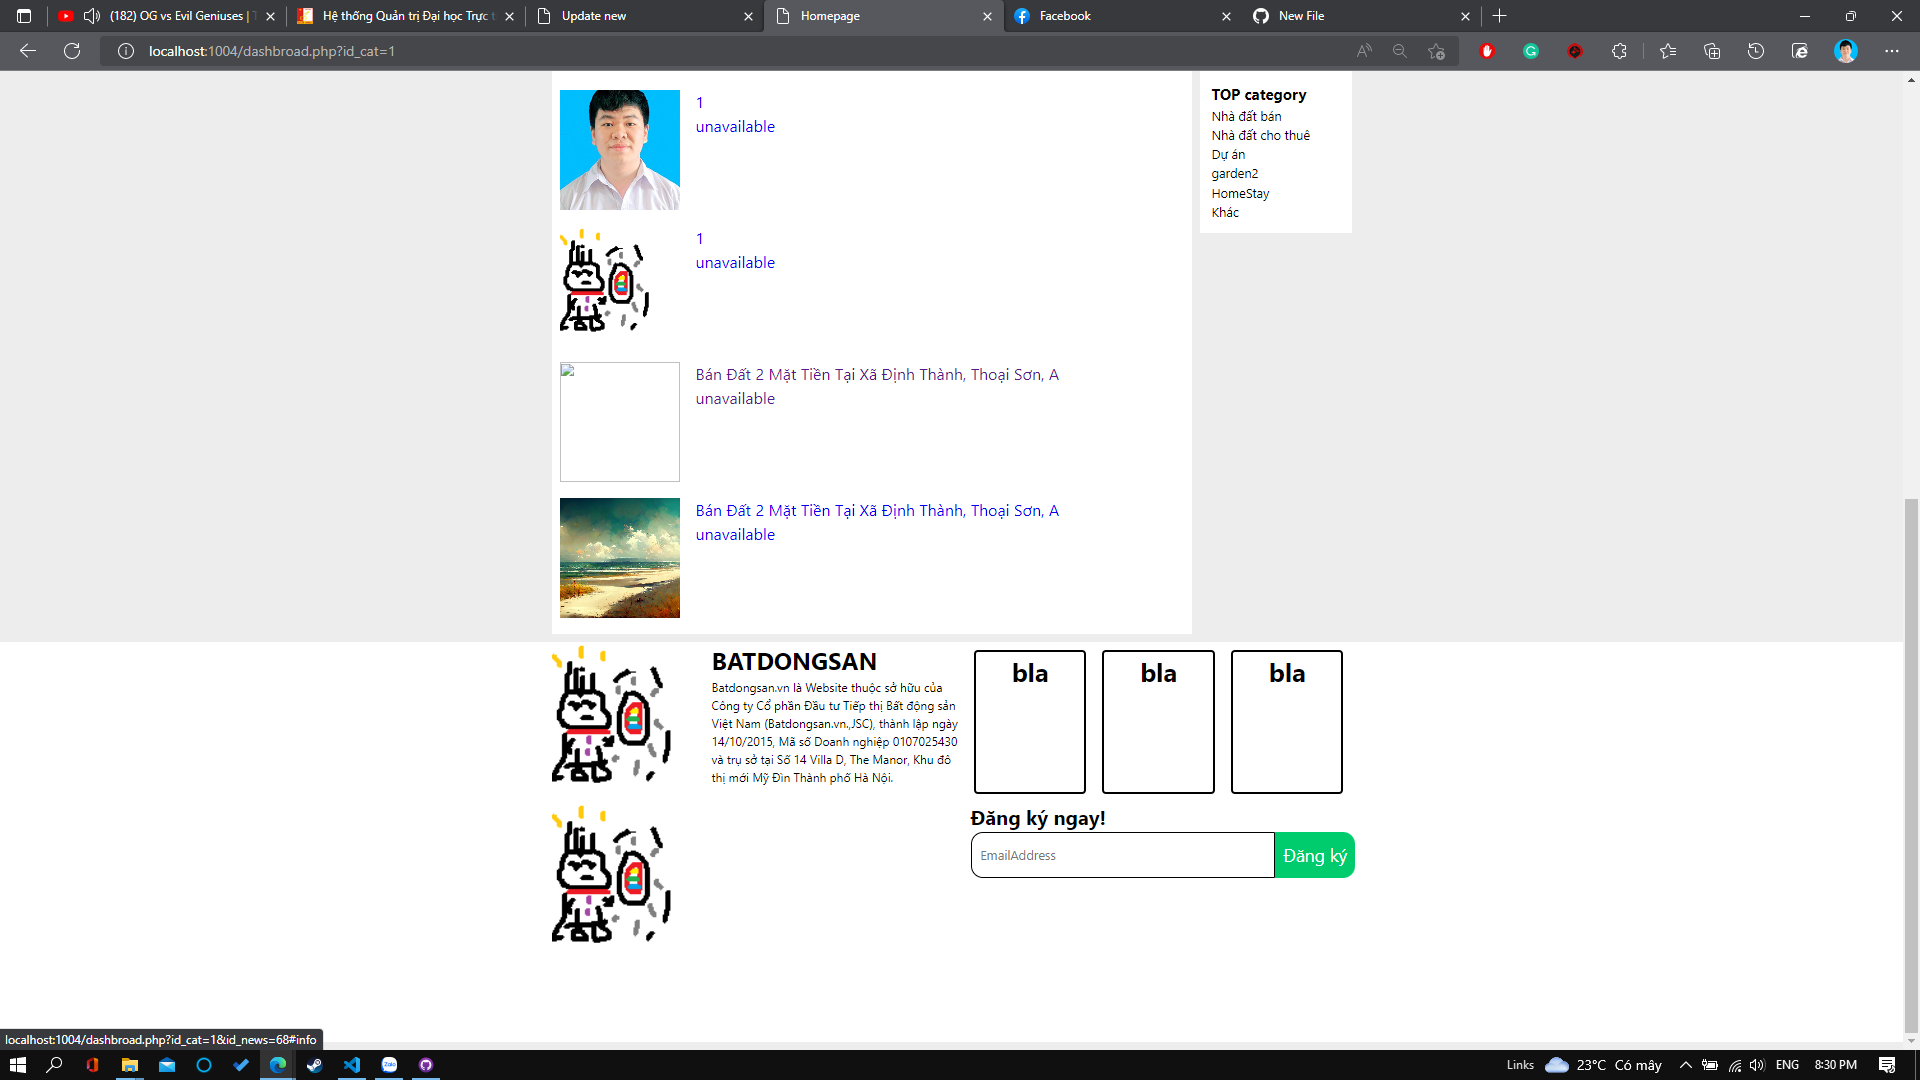Mute the playing YouTube tab's speaker icon
This screenshot has width=1920, height=1080.
(91, 15)
